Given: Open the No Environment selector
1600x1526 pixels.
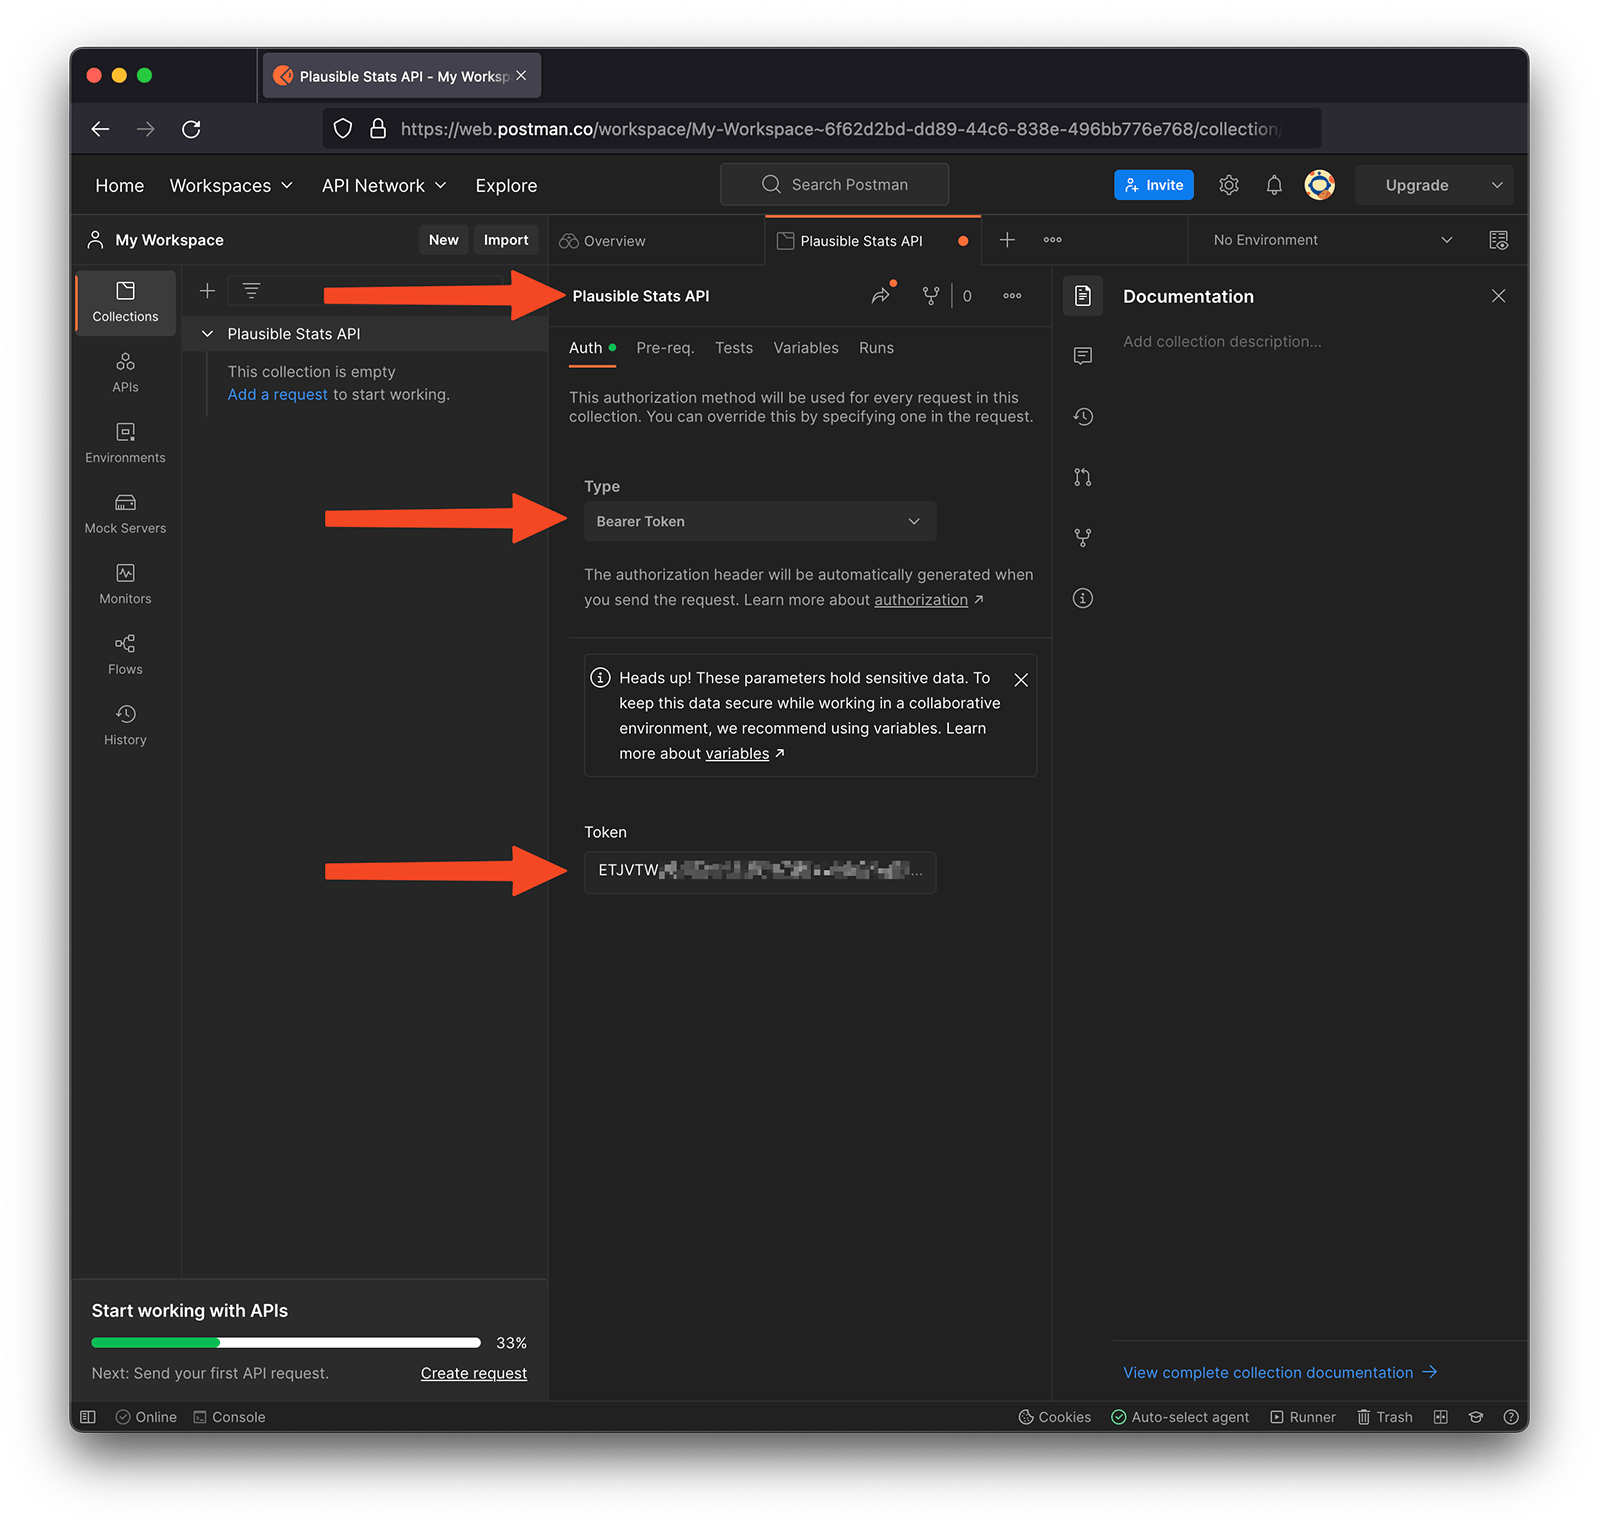Looking at the screenshot, I should [1333, 240].
